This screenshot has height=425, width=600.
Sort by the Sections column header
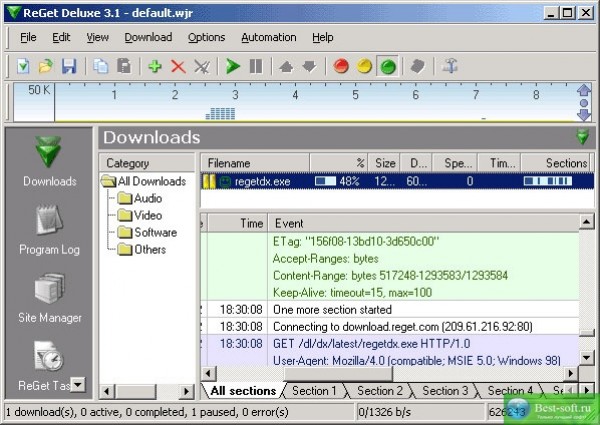click(x=555, y=163)
